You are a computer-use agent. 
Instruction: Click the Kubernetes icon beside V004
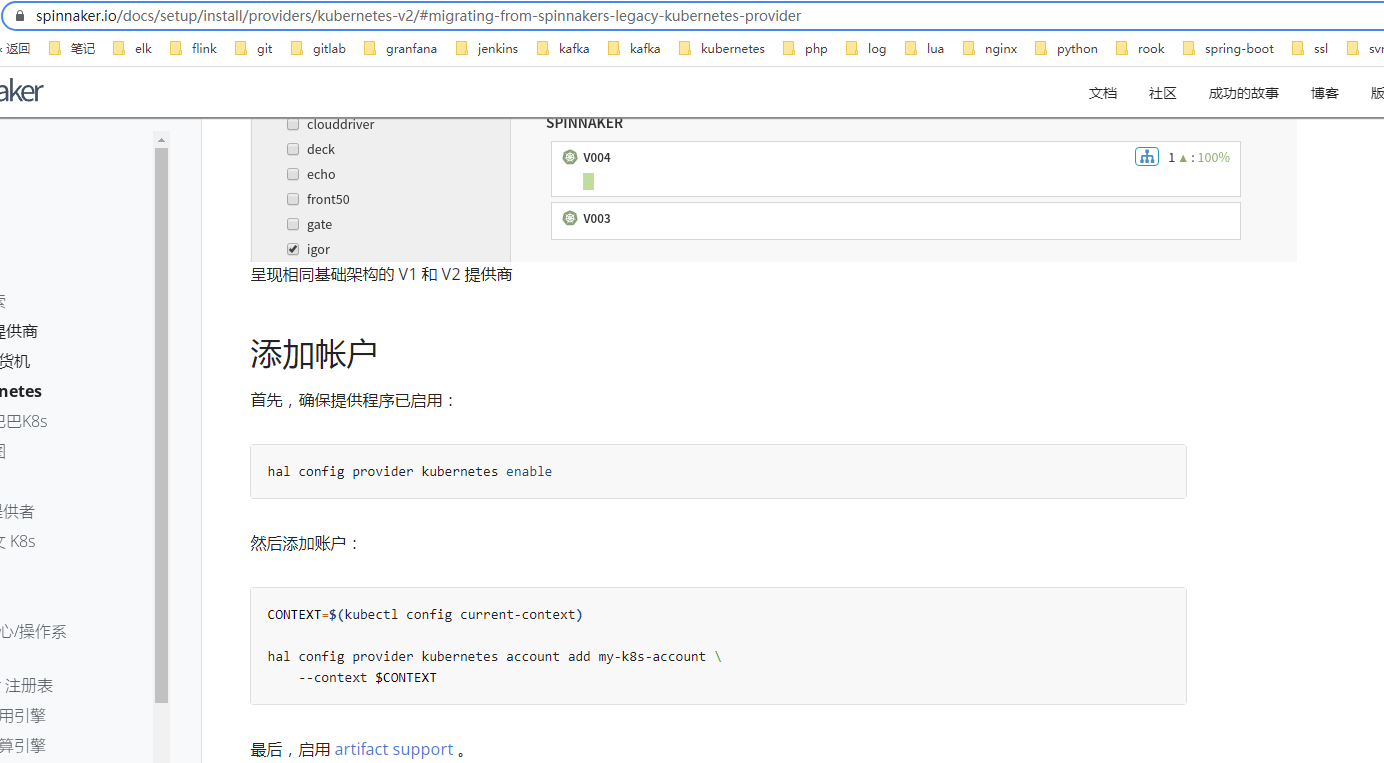click(x=570, y=157)
